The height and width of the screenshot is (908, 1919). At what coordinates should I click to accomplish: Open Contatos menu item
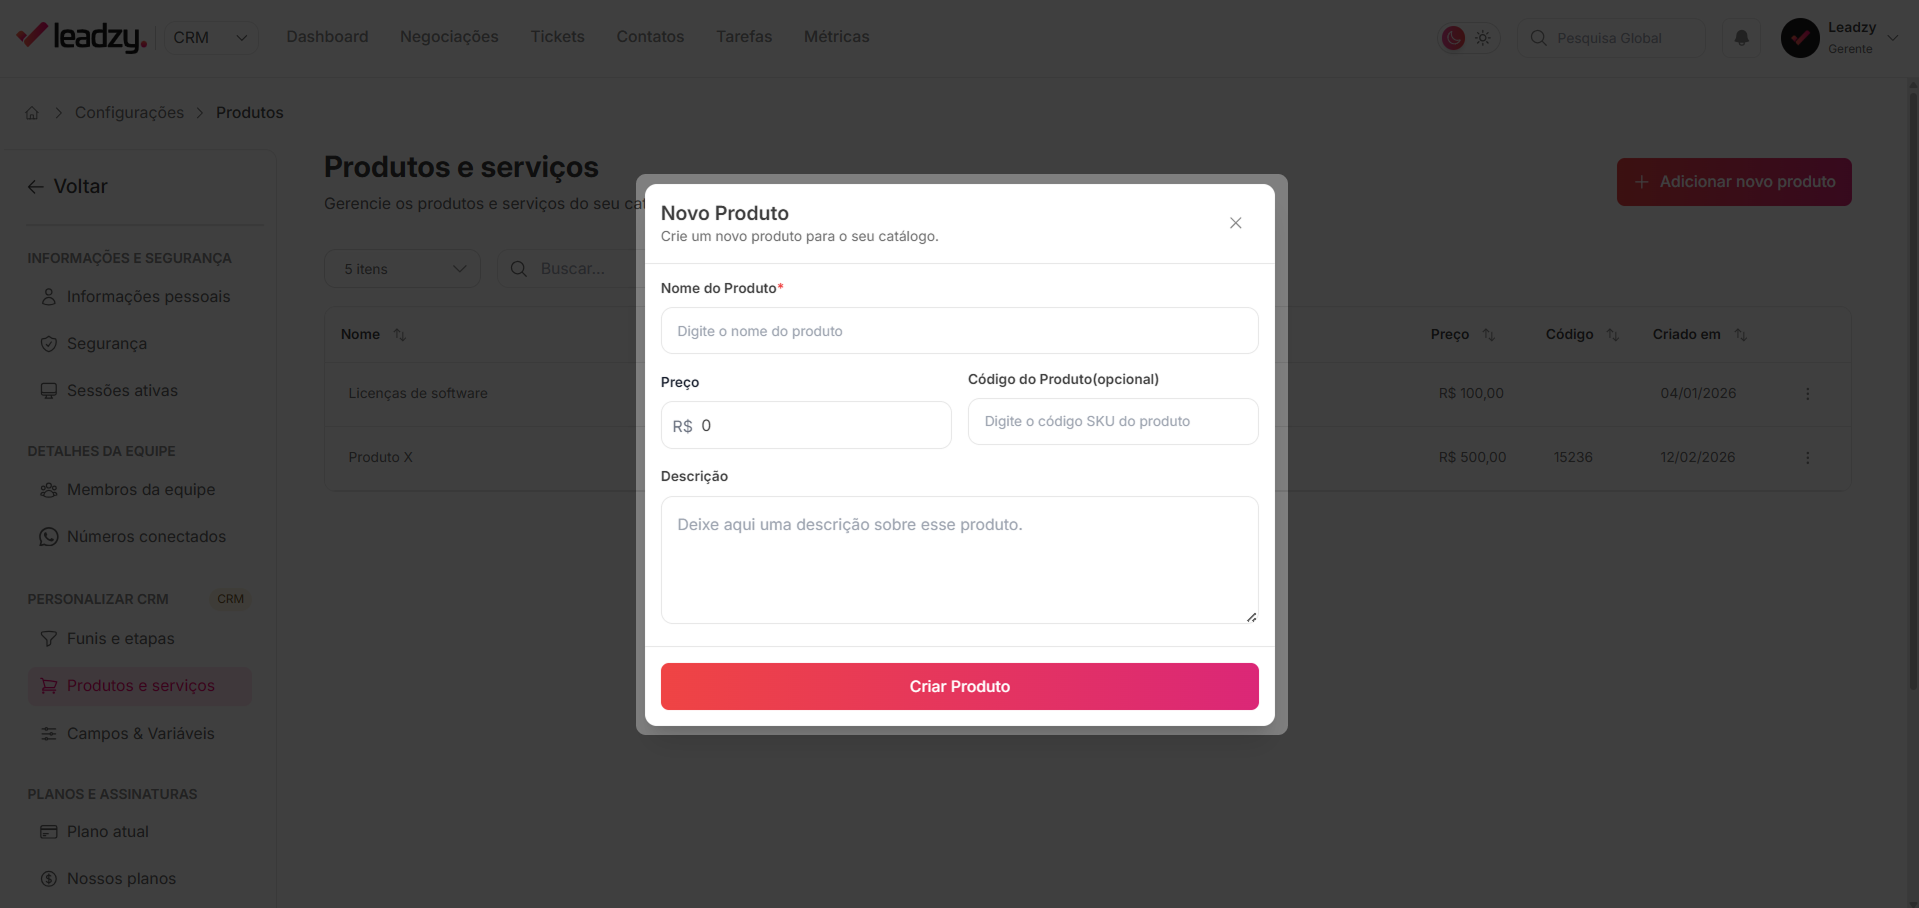pyautogui.click(x=650, y=37)
